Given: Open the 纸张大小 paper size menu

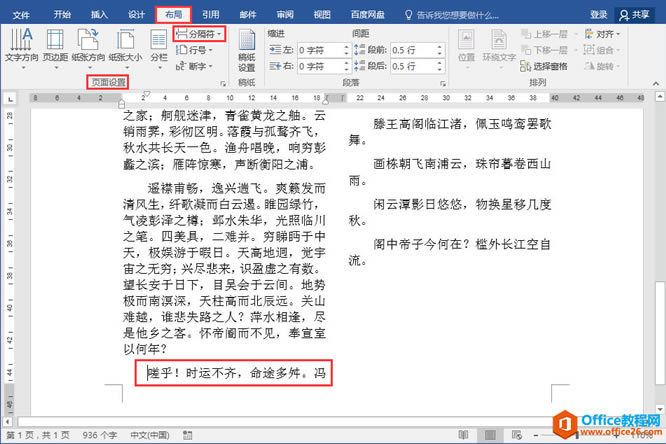Looking at the screenshot, I should coord(125,49).
